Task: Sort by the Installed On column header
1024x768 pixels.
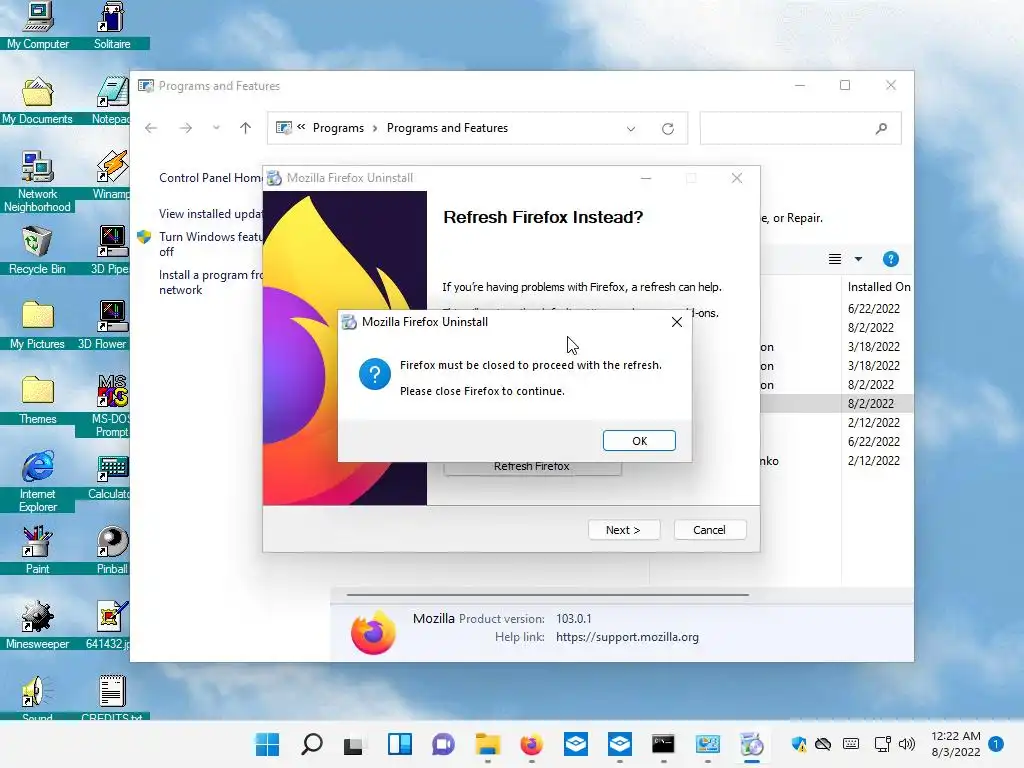Action: coord(878,287)
